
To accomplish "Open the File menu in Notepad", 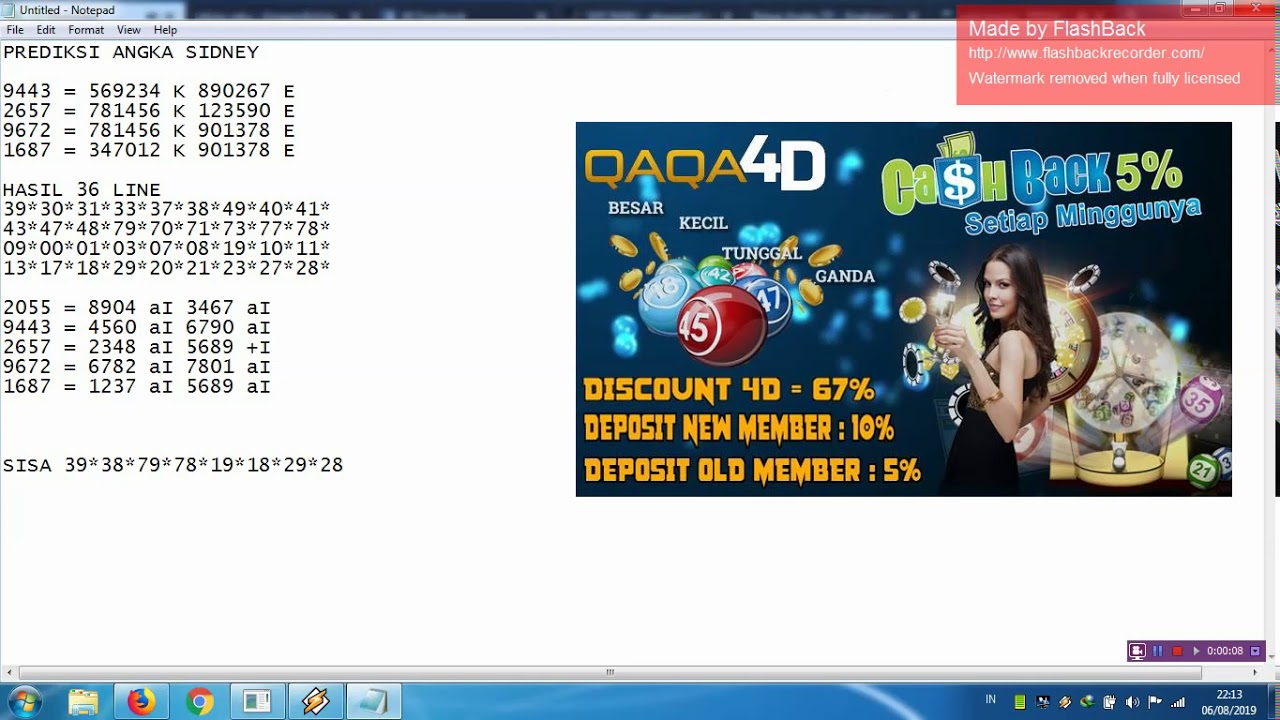I will tap(15, 30).
